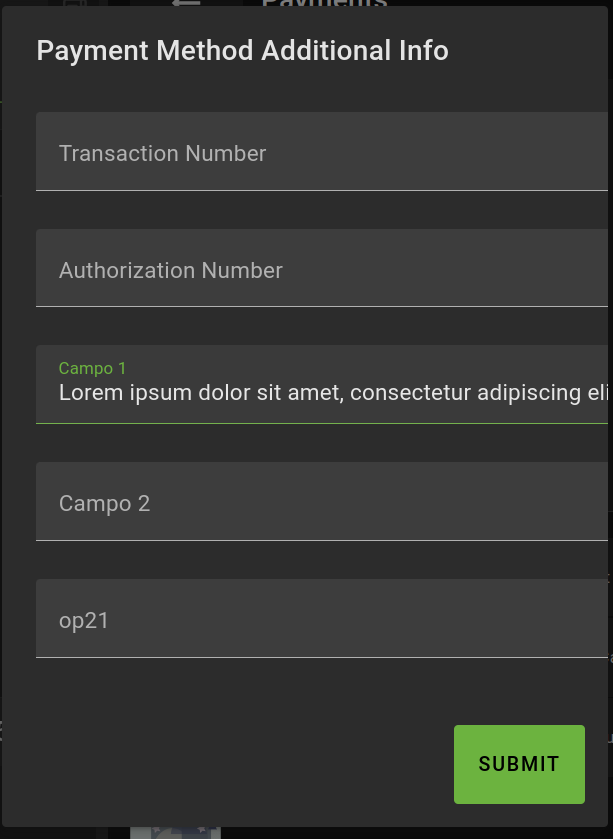This screenshot has width=613, height=839.
Task: Click the underline beneath Transaction Number
Action: pos(320,189)
